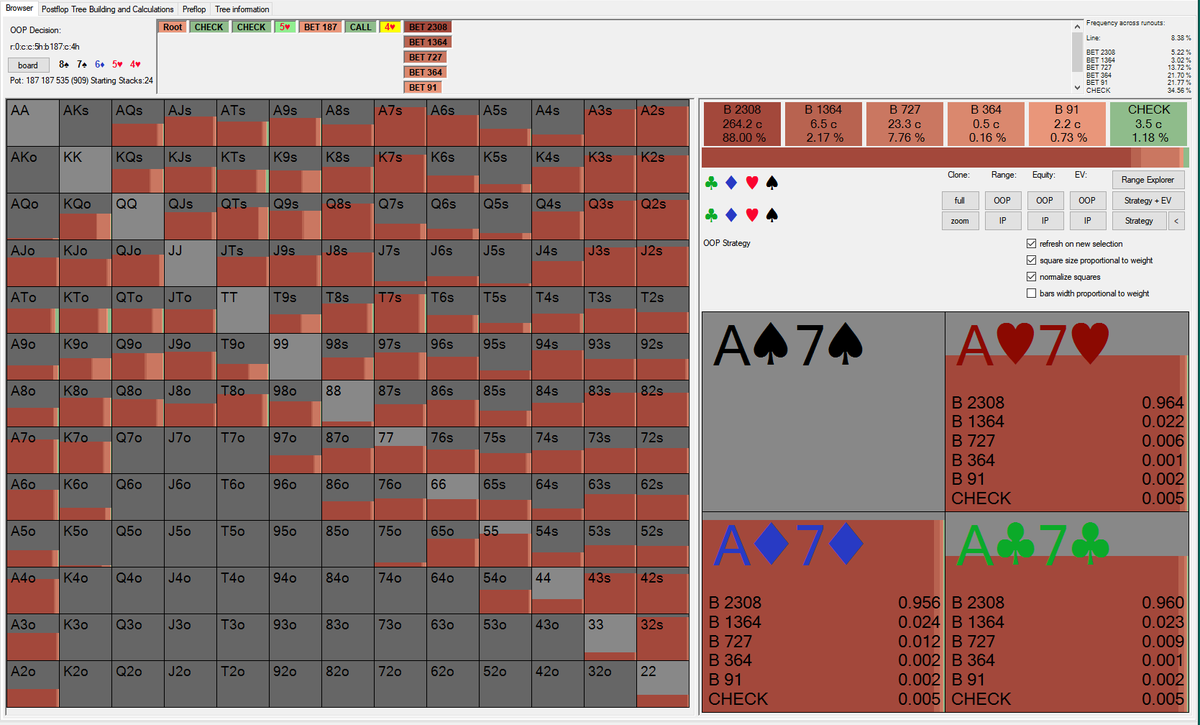Select the green club suit in the lower suit row
The height and width of the screenshot is (725, 1200).
pyautogui.click(x=711, y=215)
